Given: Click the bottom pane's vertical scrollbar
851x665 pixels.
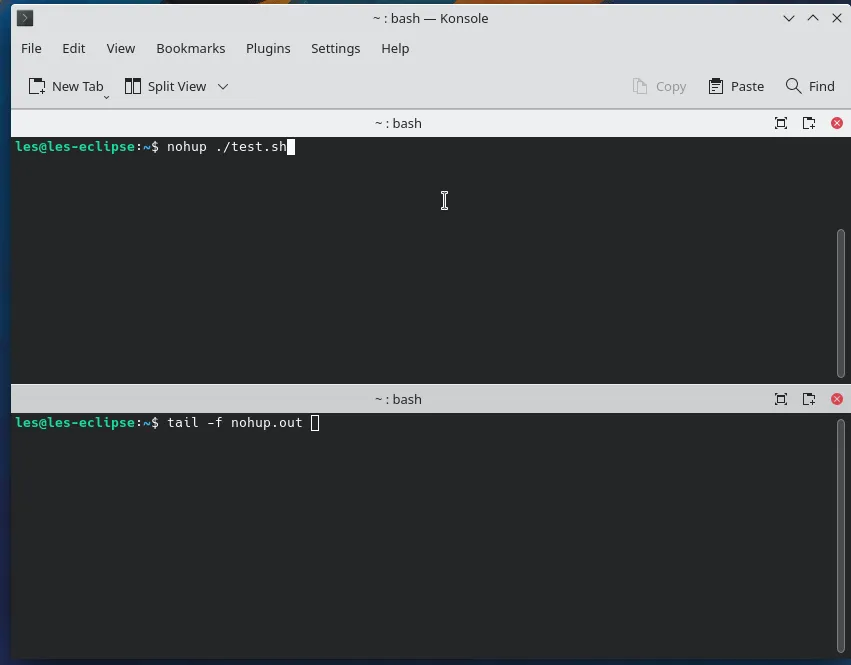Looking at the screenshot, I should coord(841,536).
